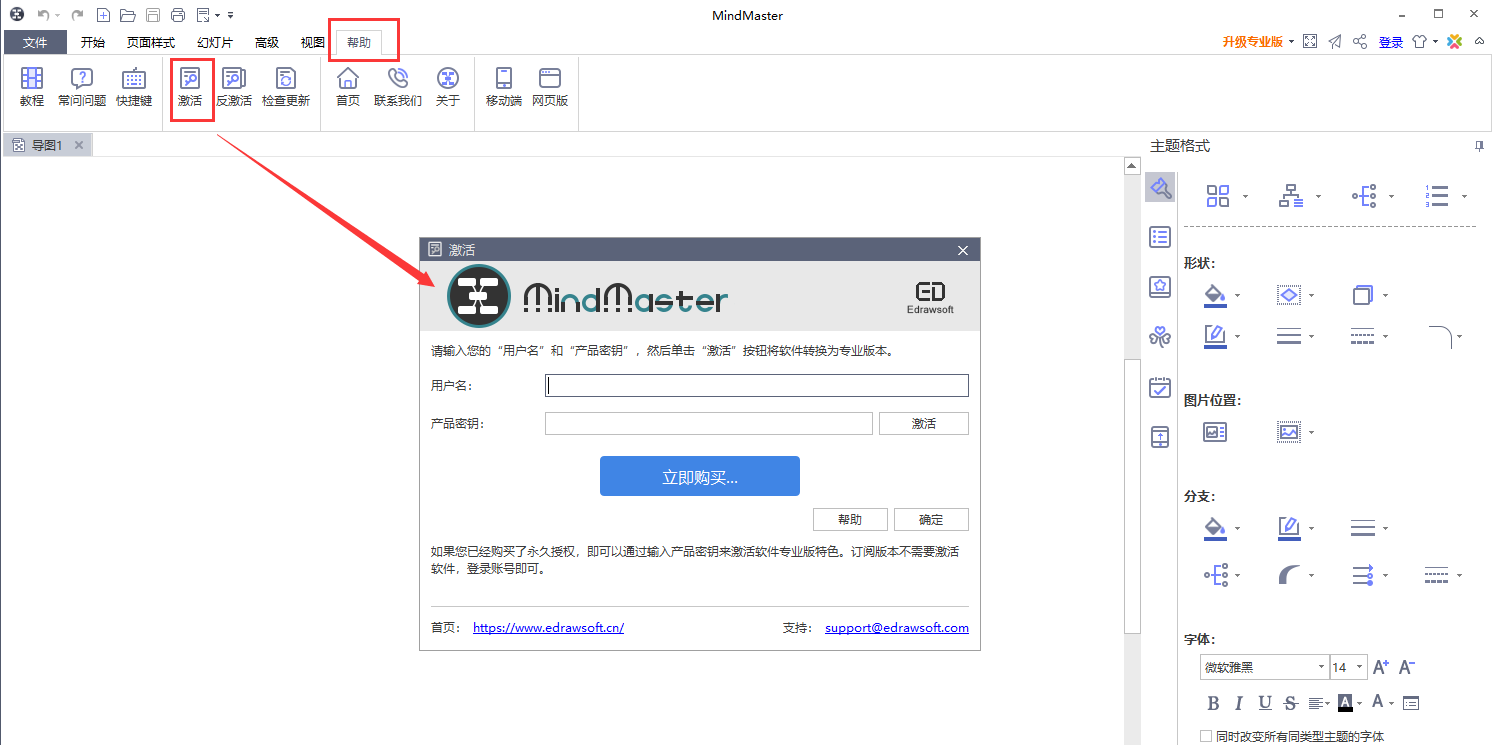Screen dimensions: 1493x745
Task: Open the font name 微软雅黑 dropdown
Action: click(1321, 667)
